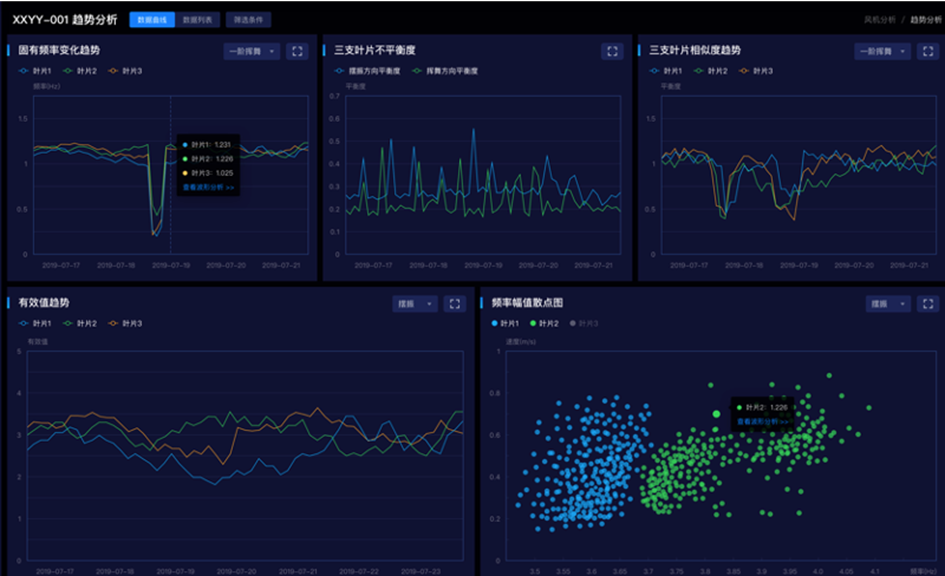Fullscreen the 有效值趋势 chart panel
The width and height of the screenshot is (945, 576).
tap(455, 304)
